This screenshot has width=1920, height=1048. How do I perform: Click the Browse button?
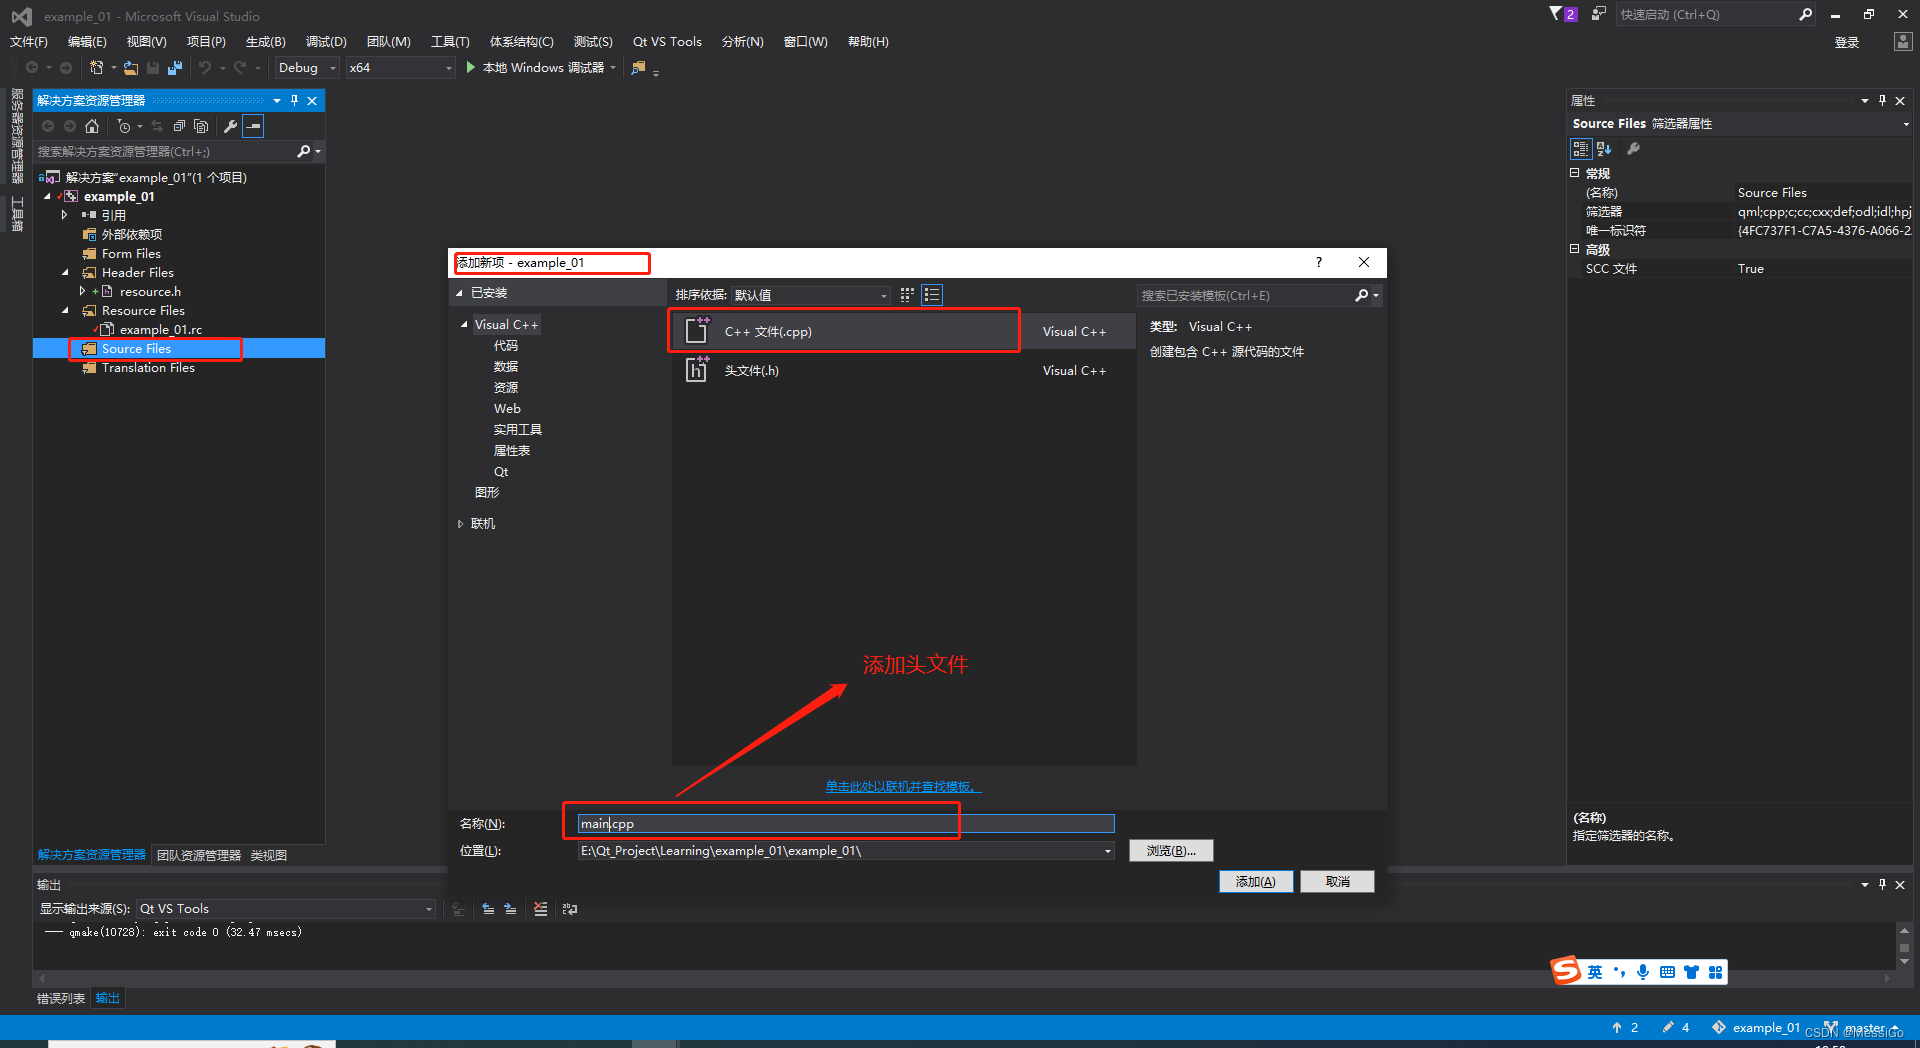1171,850
